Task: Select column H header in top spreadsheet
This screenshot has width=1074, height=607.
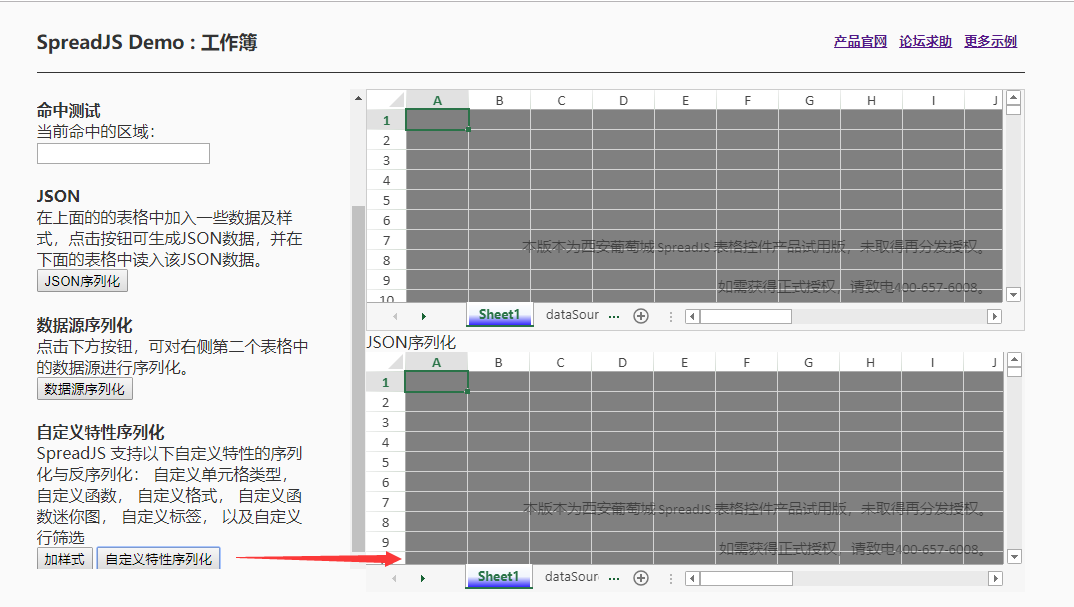Action: [x=871, y=100]
